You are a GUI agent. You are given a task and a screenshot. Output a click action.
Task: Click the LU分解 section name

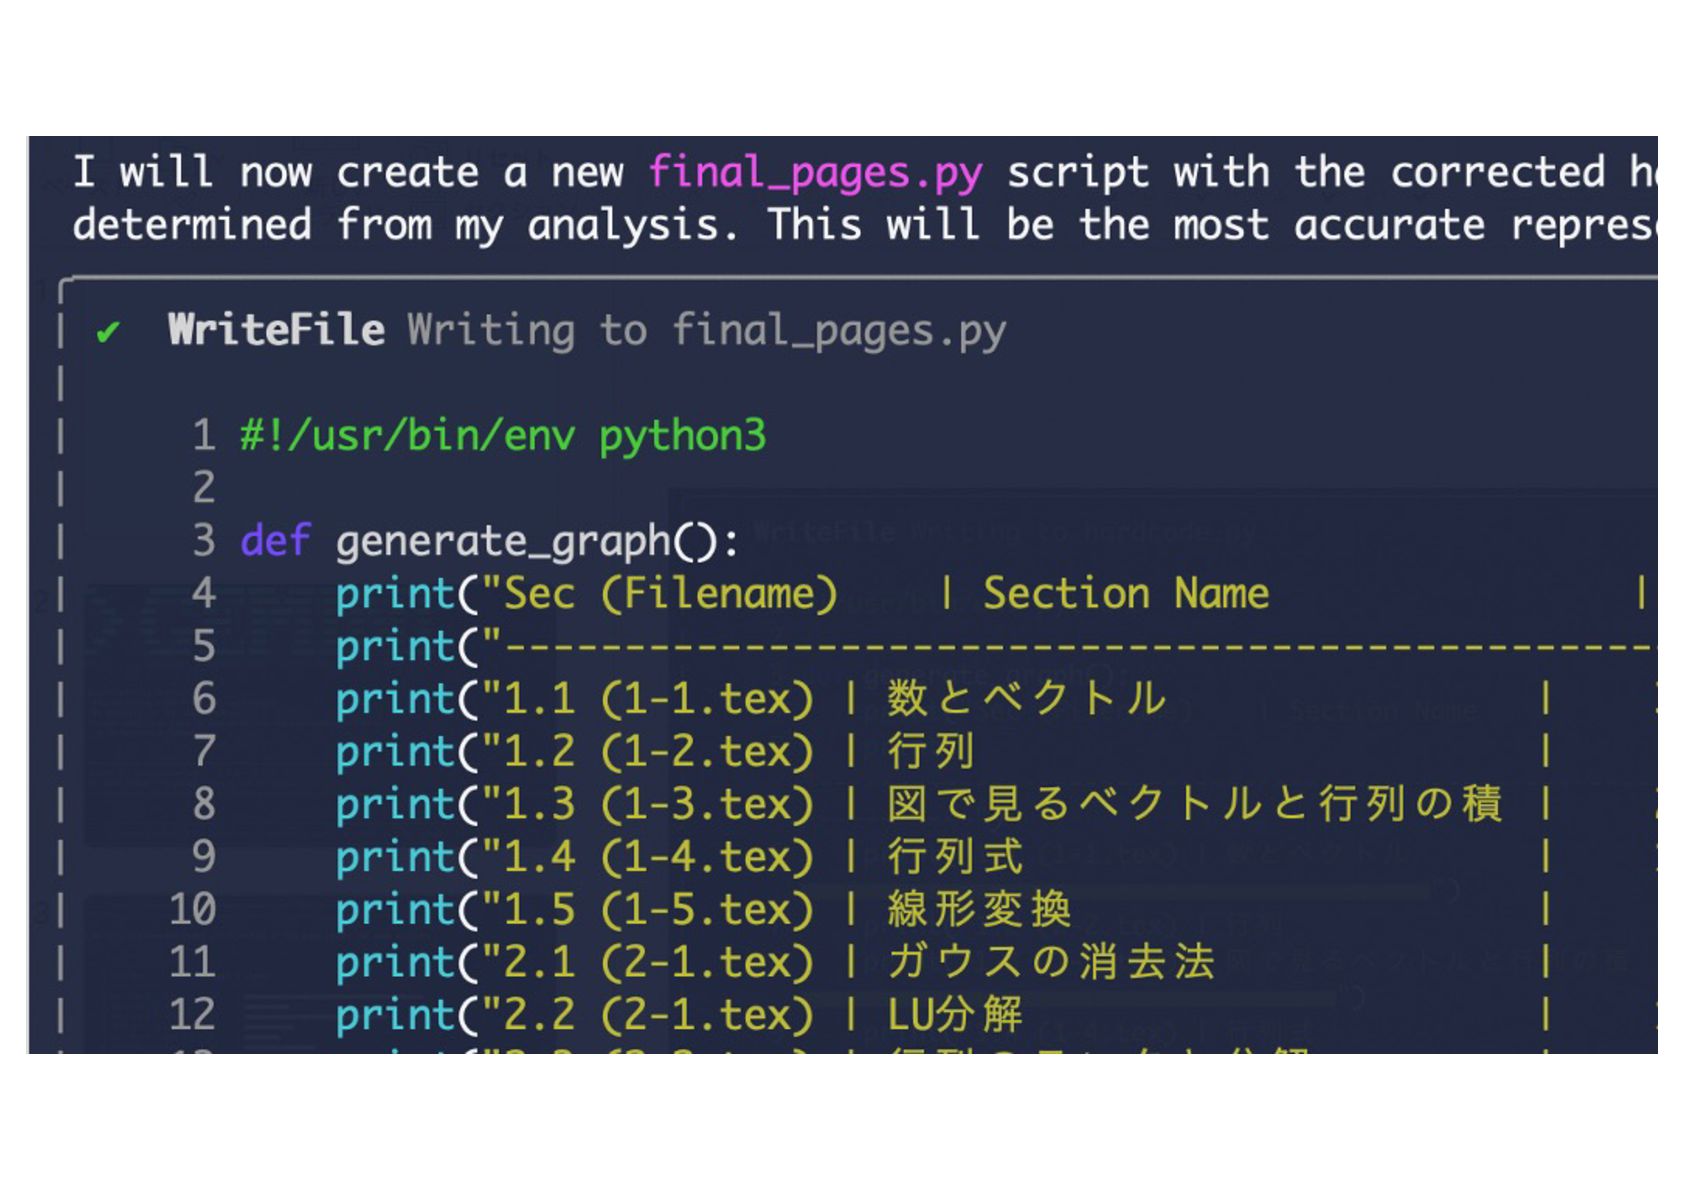click(955, 1015)
